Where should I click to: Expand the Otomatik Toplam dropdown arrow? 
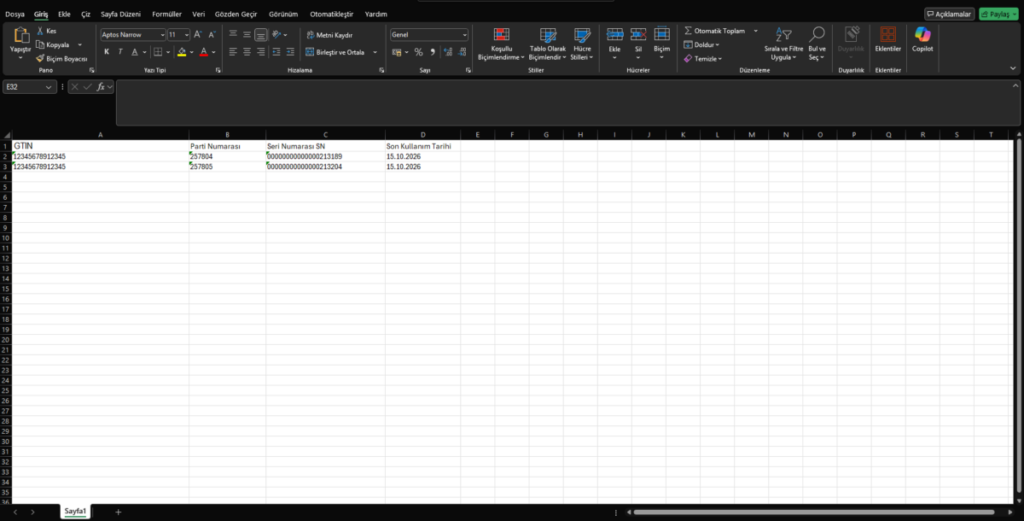pos(756,31)
